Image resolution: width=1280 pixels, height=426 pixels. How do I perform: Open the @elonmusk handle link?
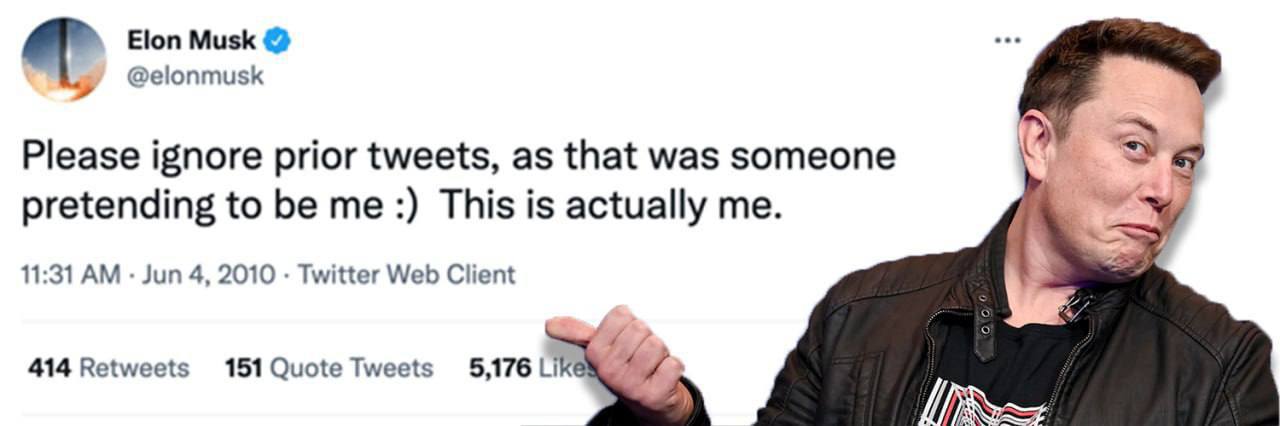[x=196, y=75]
